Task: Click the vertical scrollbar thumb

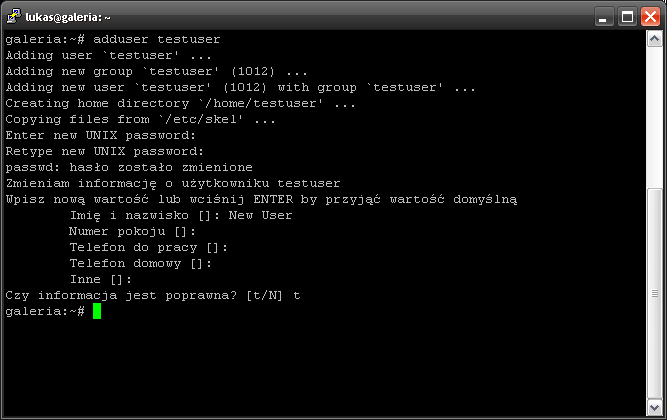Action: click(x=654, y=293)
